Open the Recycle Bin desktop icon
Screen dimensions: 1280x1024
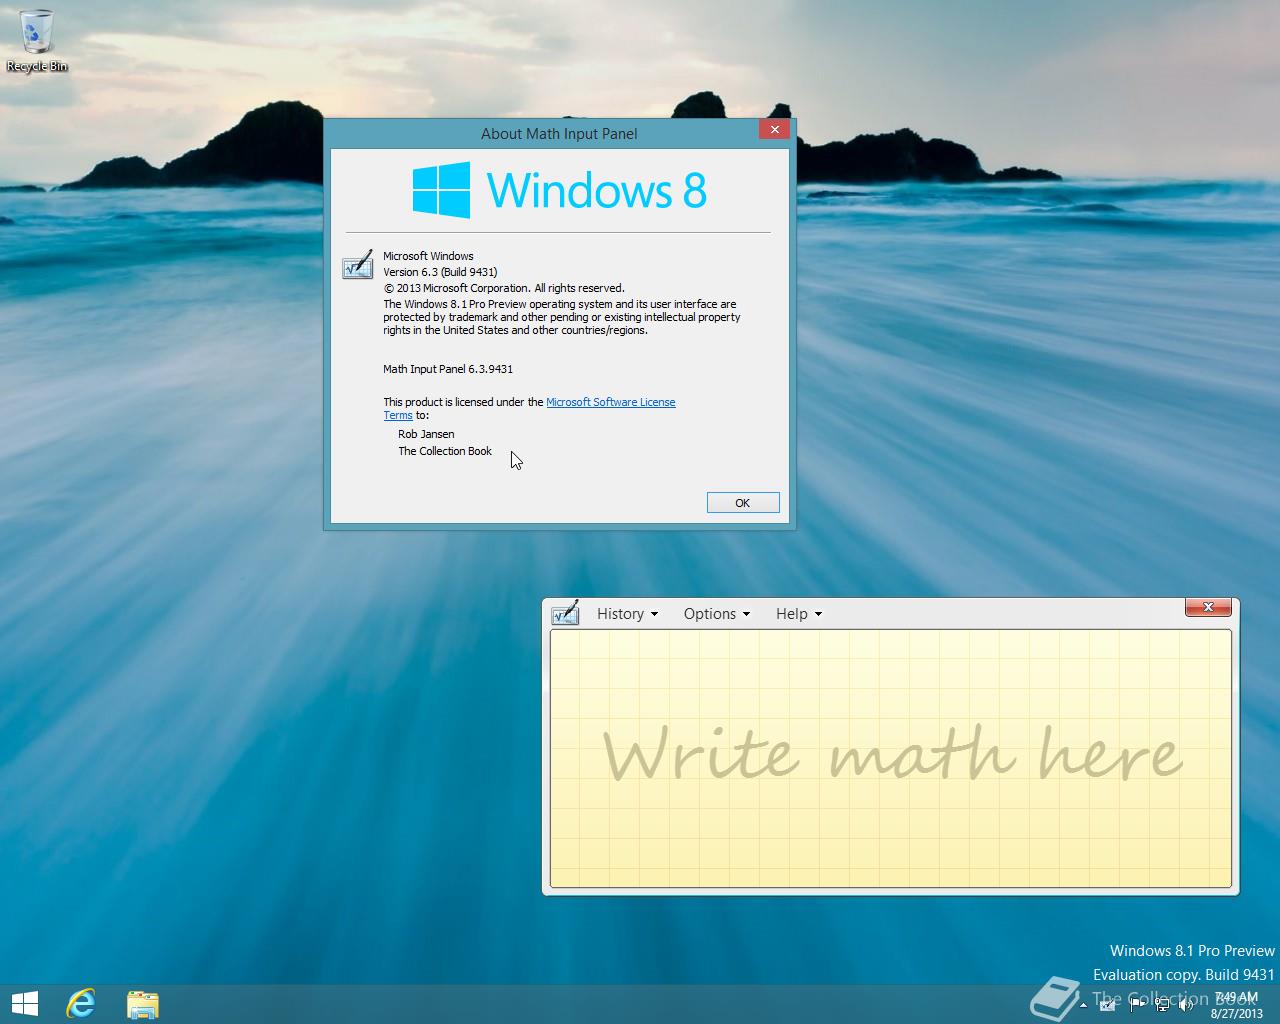[x=37, y=42]
